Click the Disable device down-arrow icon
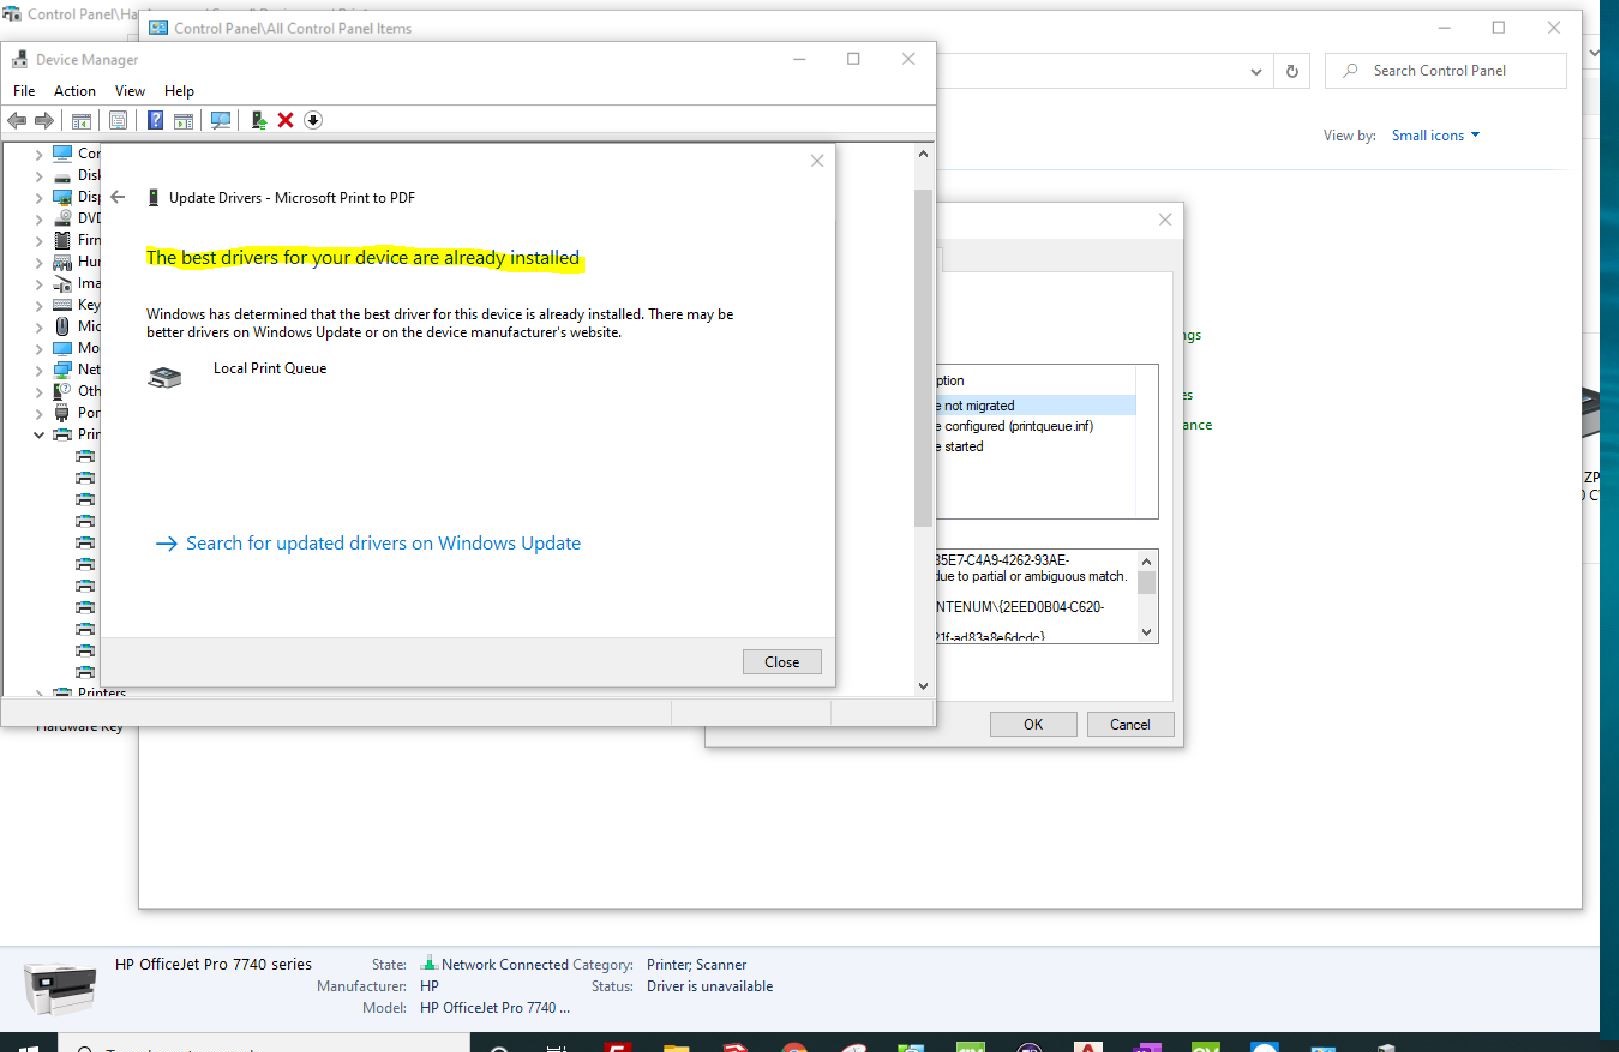This screenshot has height=1052, width=1619. [313, 120]
